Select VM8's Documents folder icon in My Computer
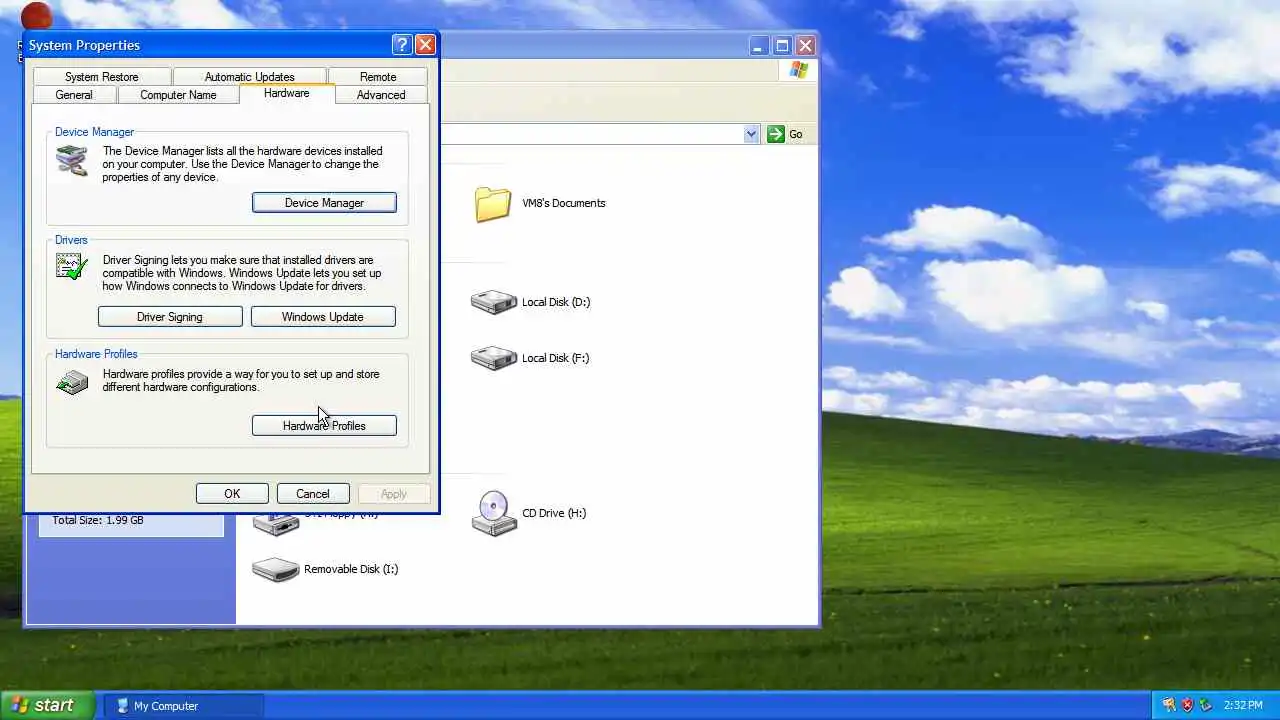The image size is (1280, 720). 493,204
